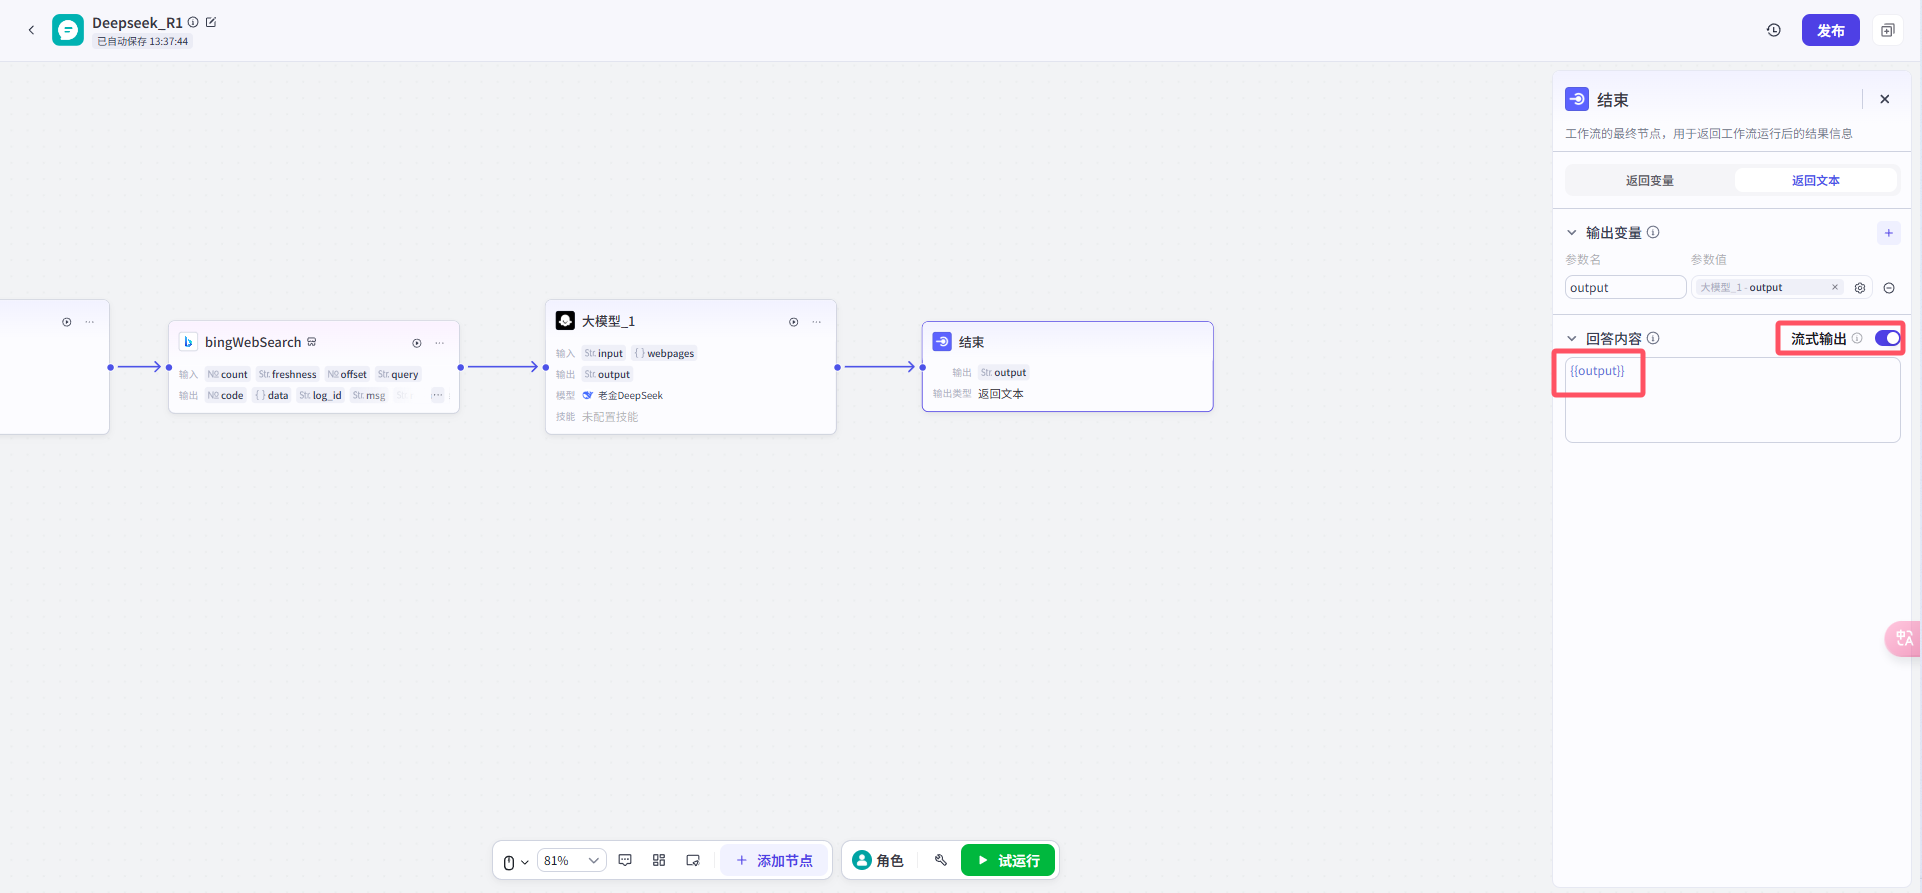The image size is (1922, 893).
Task: Edit the Deepseek_R1 workflow name pencil
Action: (x=211, y=22)
